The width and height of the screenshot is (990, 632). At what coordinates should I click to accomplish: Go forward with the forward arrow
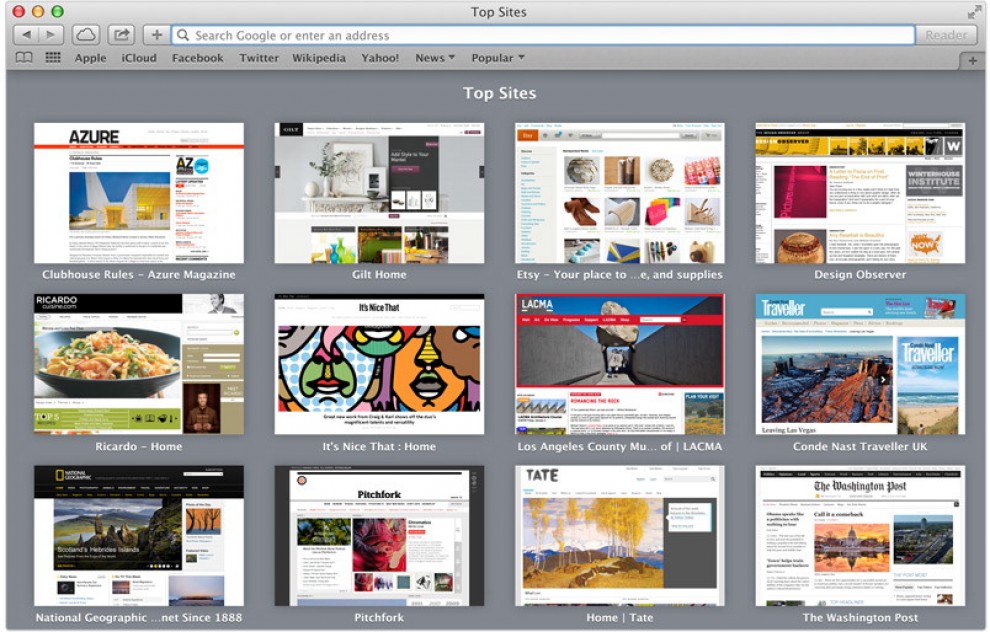[51, 35]
